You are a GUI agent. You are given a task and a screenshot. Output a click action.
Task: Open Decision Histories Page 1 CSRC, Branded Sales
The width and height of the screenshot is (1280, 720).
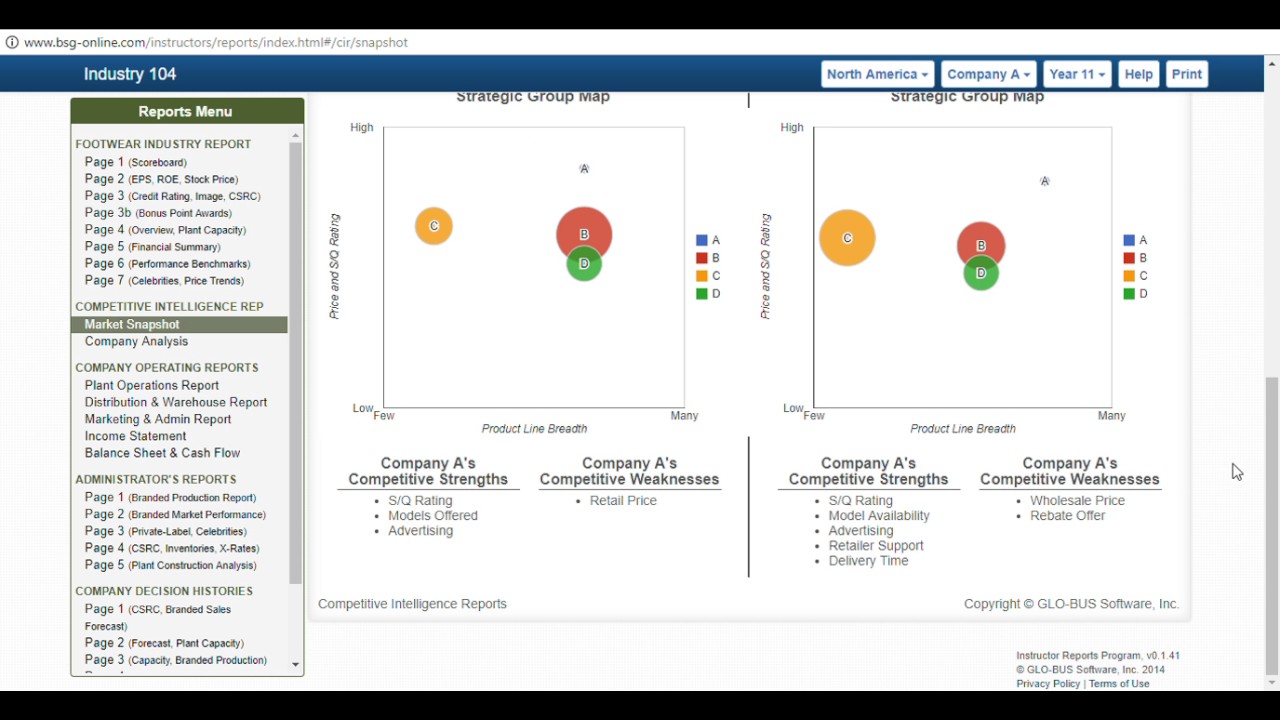coord(158,617)
